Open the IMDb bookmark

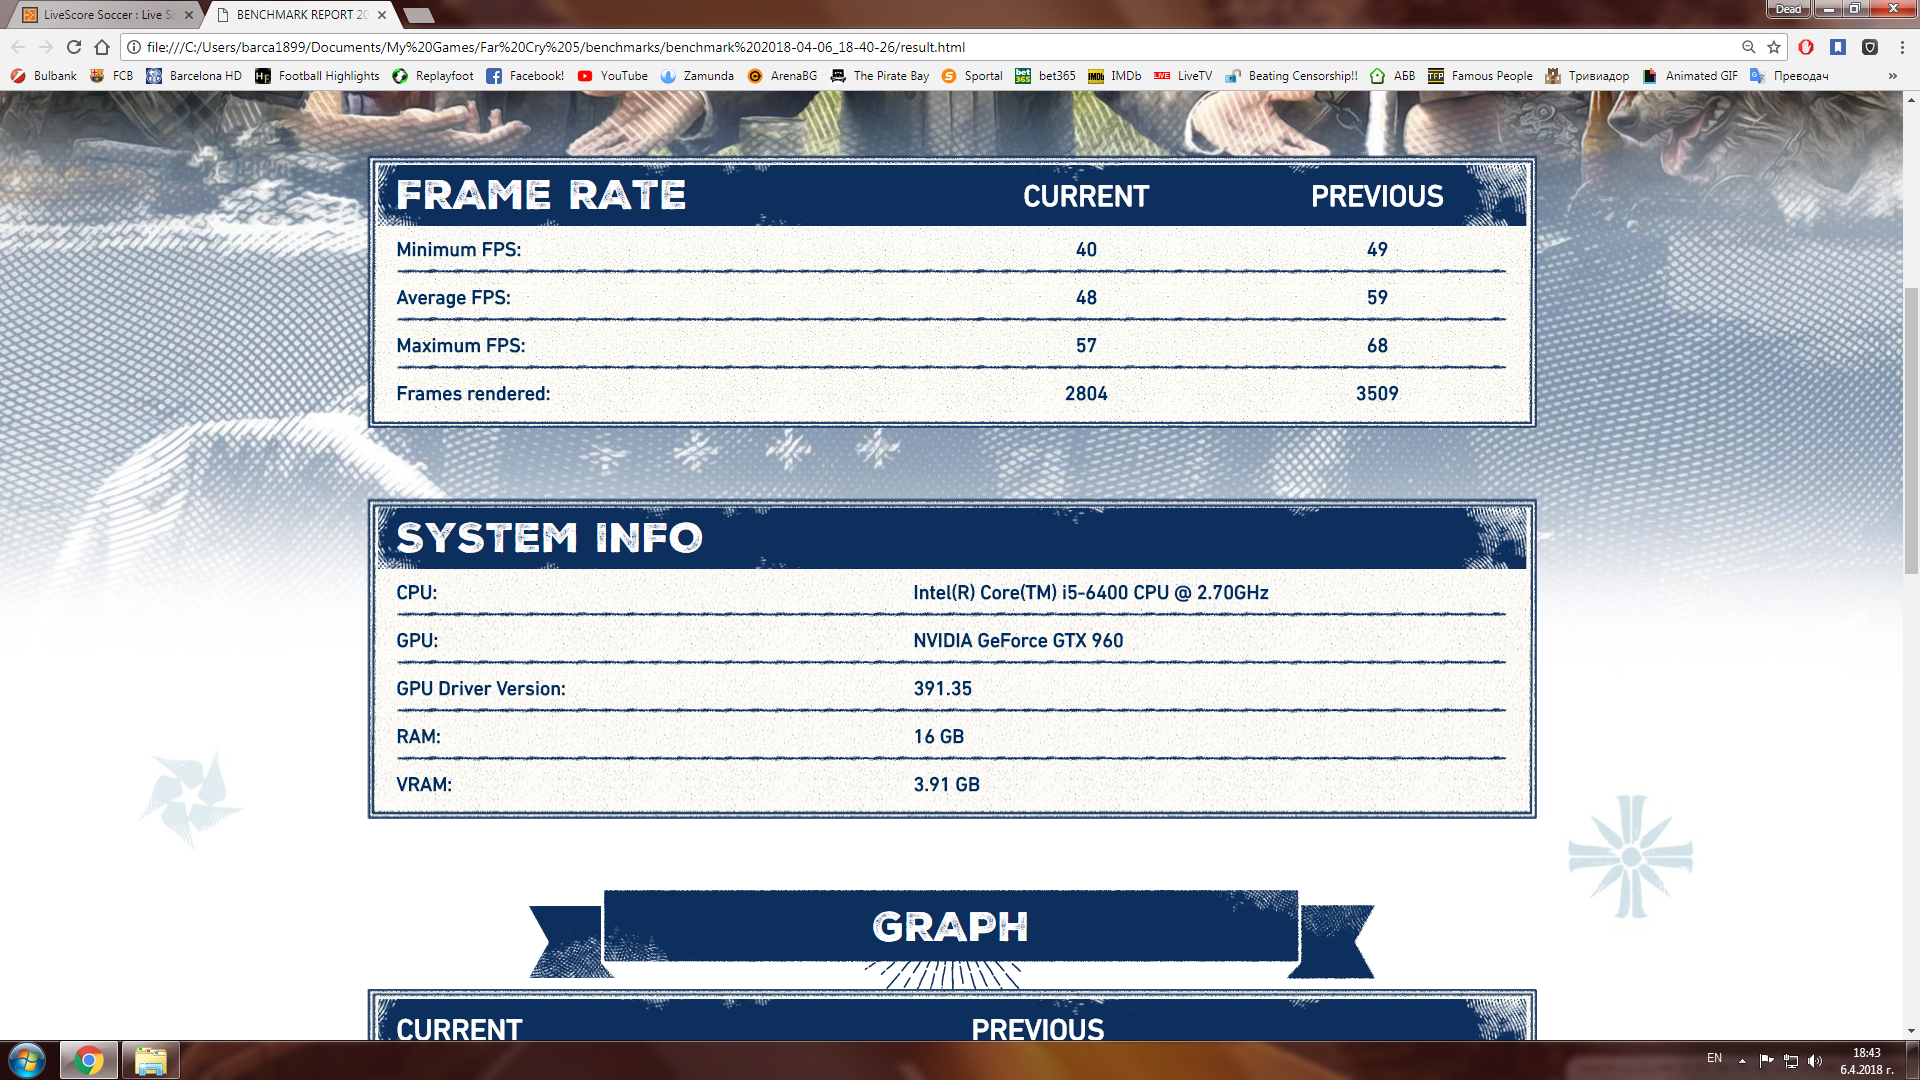[x=1114, y=76]
